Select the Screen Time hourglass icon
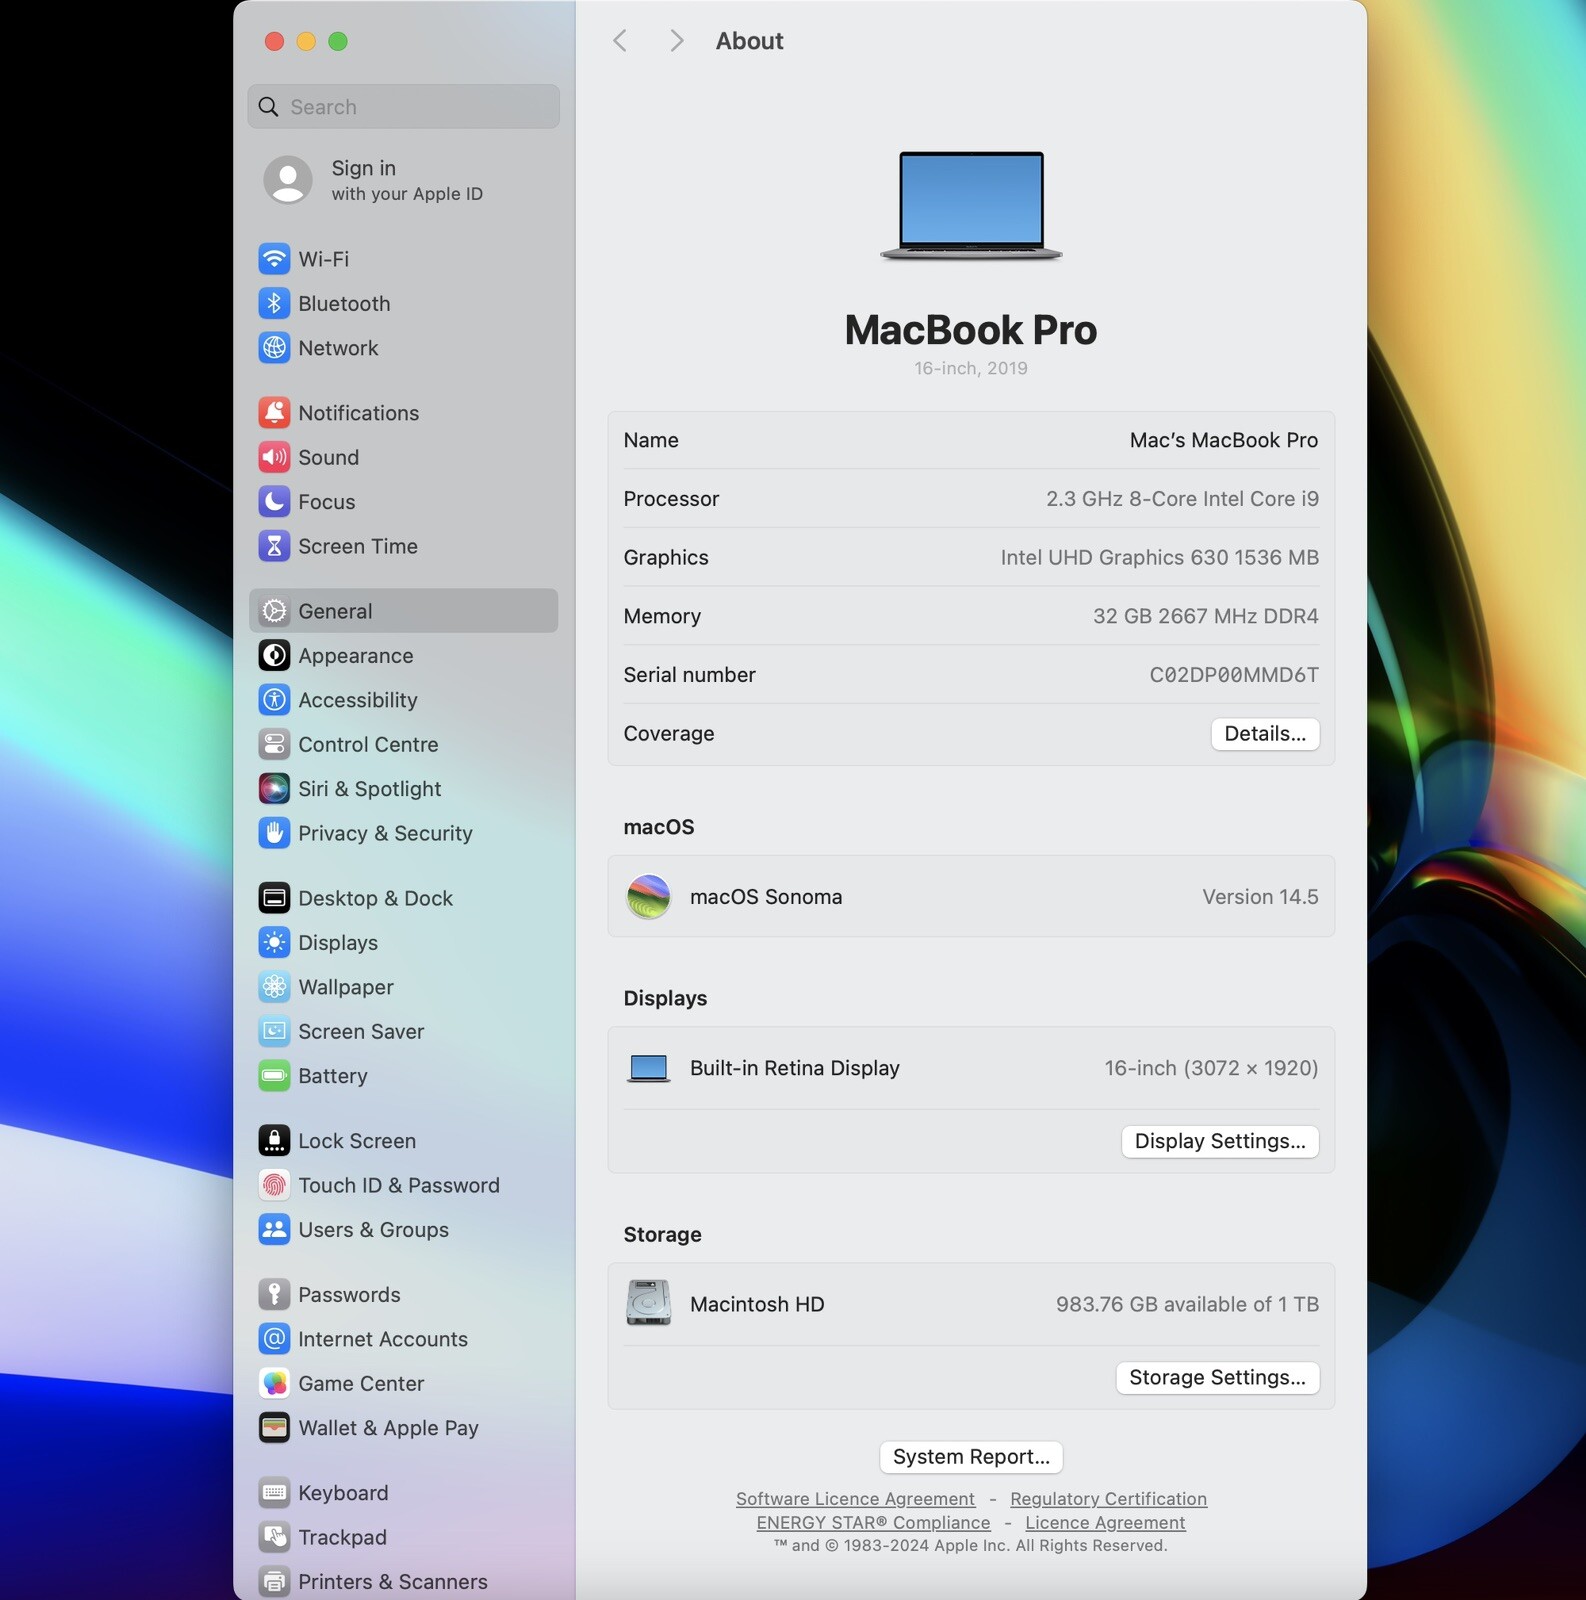 coord(274,546)
